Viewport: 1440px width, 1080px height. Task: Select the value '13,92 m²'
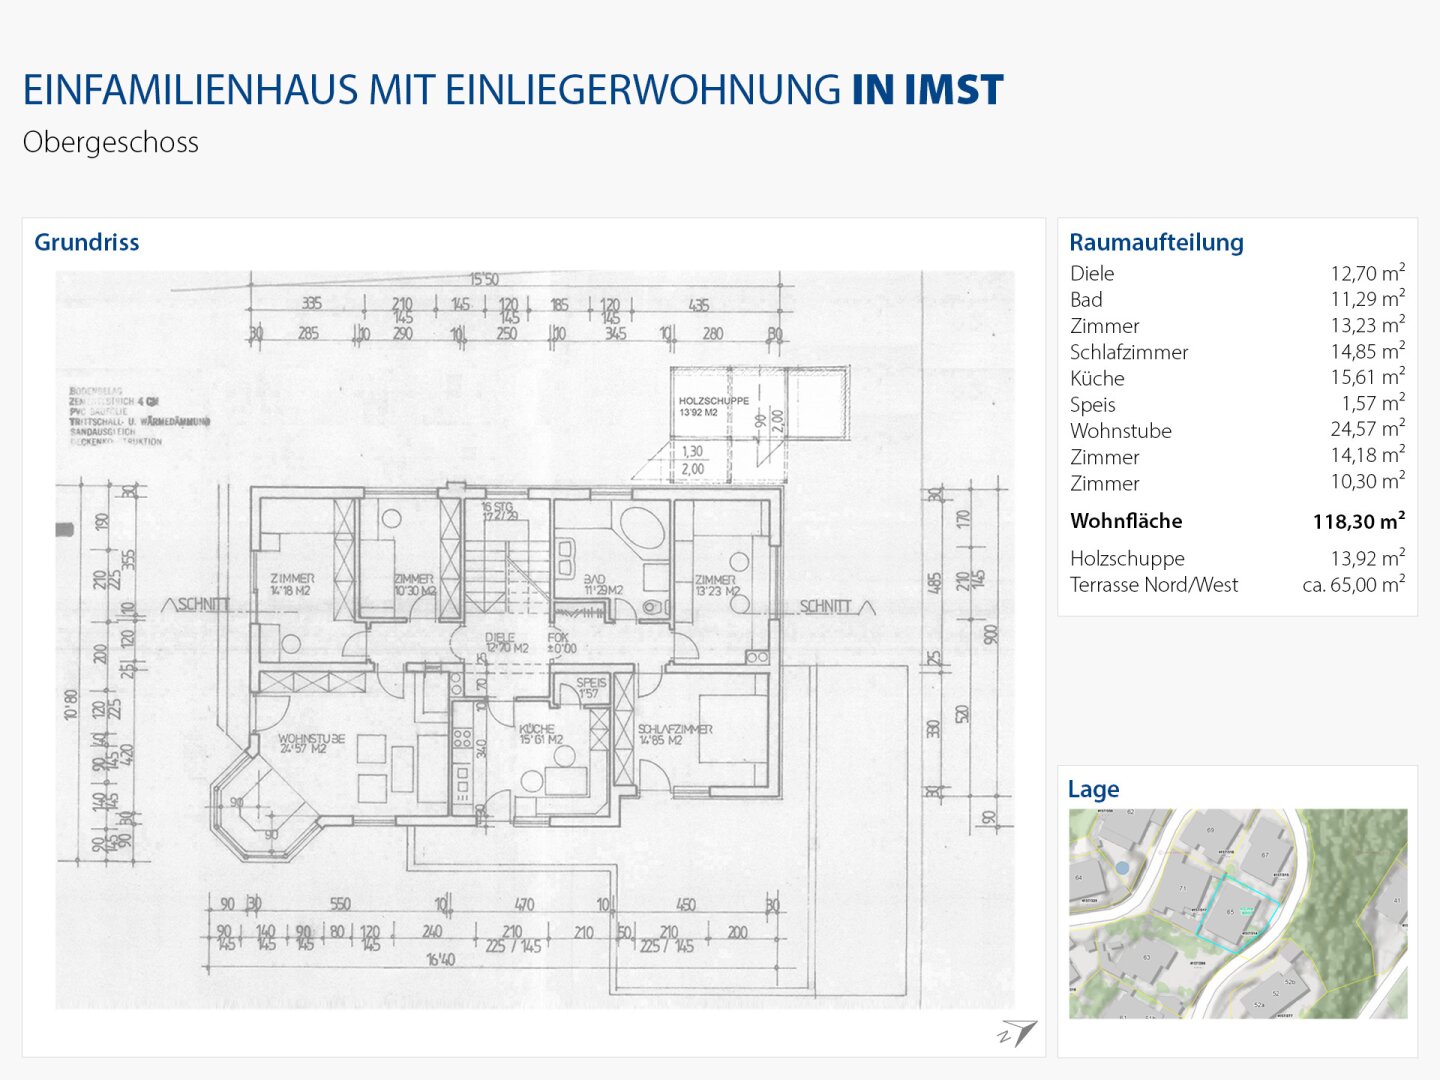tap(1367, 558)
